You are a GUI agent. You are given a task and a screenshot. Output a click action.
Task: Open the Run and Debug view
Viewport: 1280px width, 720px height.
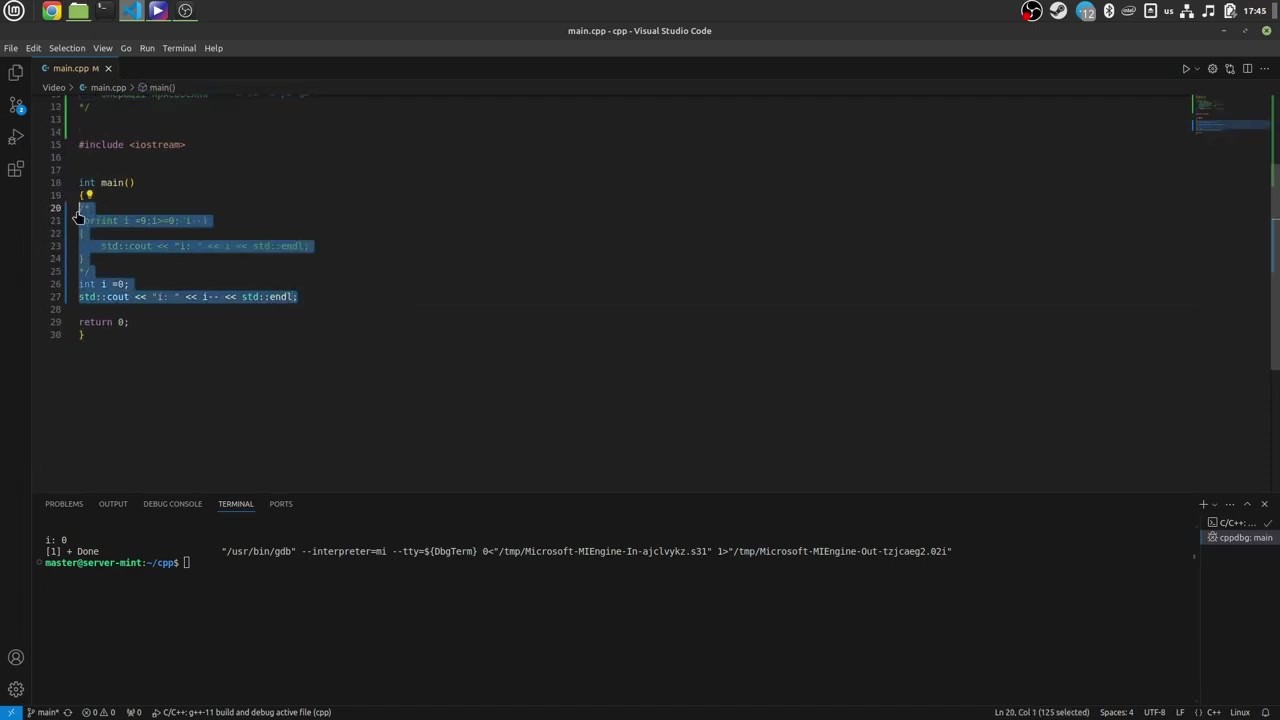16,137
